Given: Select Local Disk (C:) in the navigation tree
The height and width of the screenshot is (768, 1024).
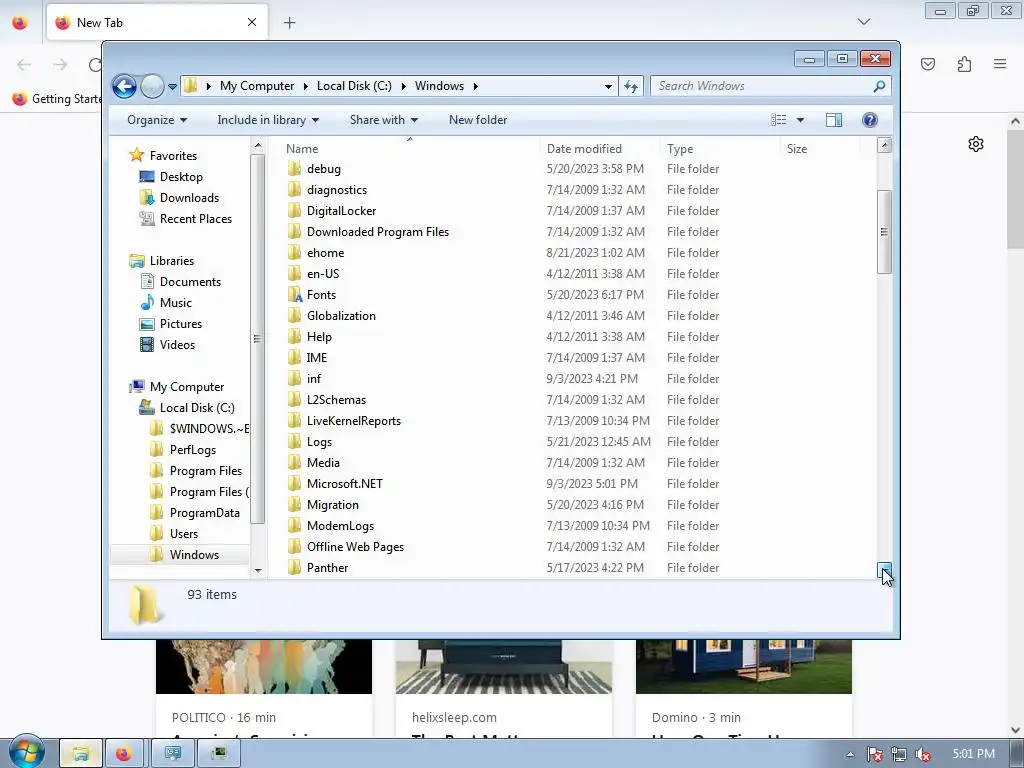Looking at the screenshot, I should [197, 408].
